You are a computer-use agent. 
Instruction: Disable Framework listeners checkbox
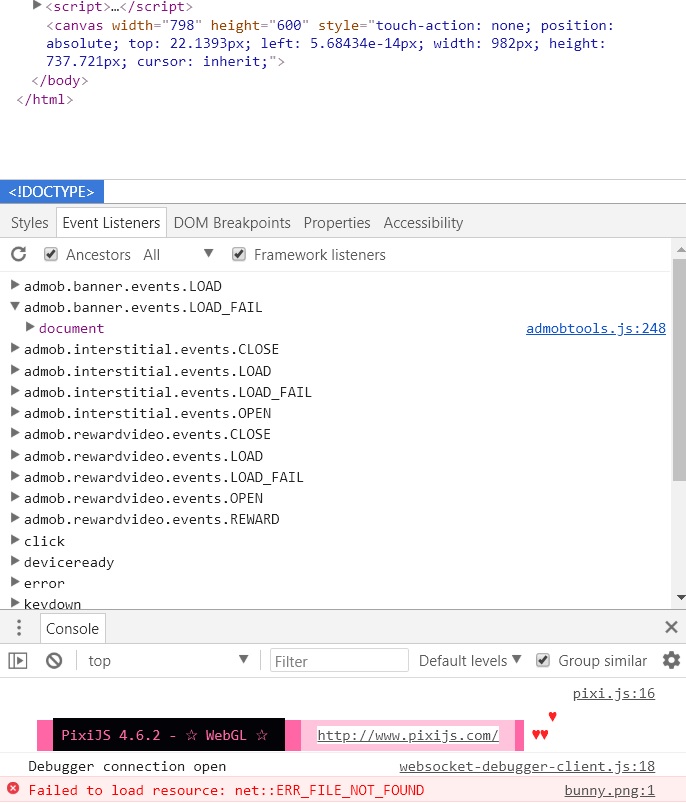coord(239,254)
